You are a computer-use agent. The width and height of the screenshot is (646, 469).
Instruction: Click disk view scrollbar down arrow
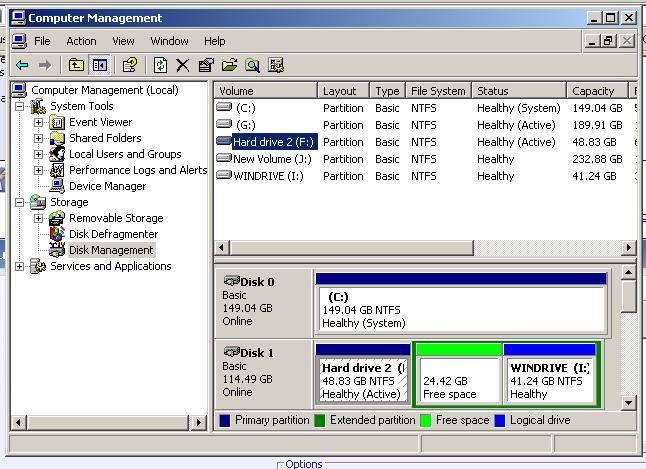coord(628,403)
